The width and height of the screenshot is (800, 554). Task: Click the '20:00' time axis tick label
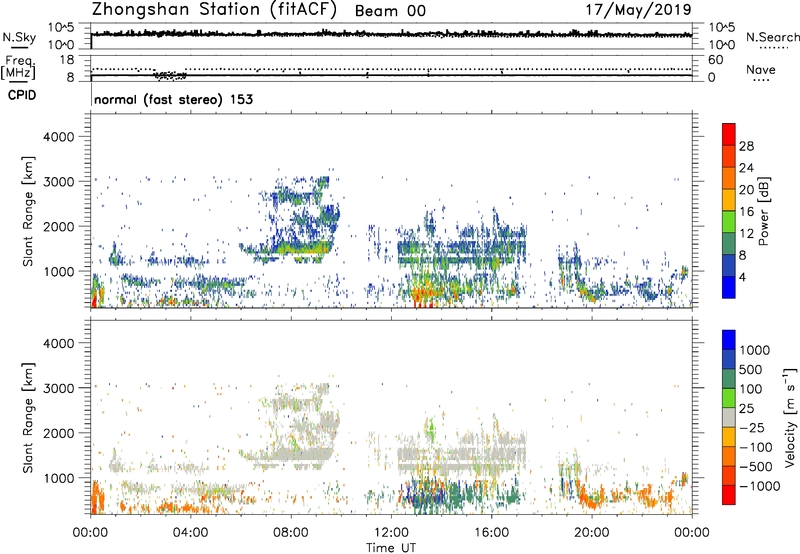pos(591,533)
